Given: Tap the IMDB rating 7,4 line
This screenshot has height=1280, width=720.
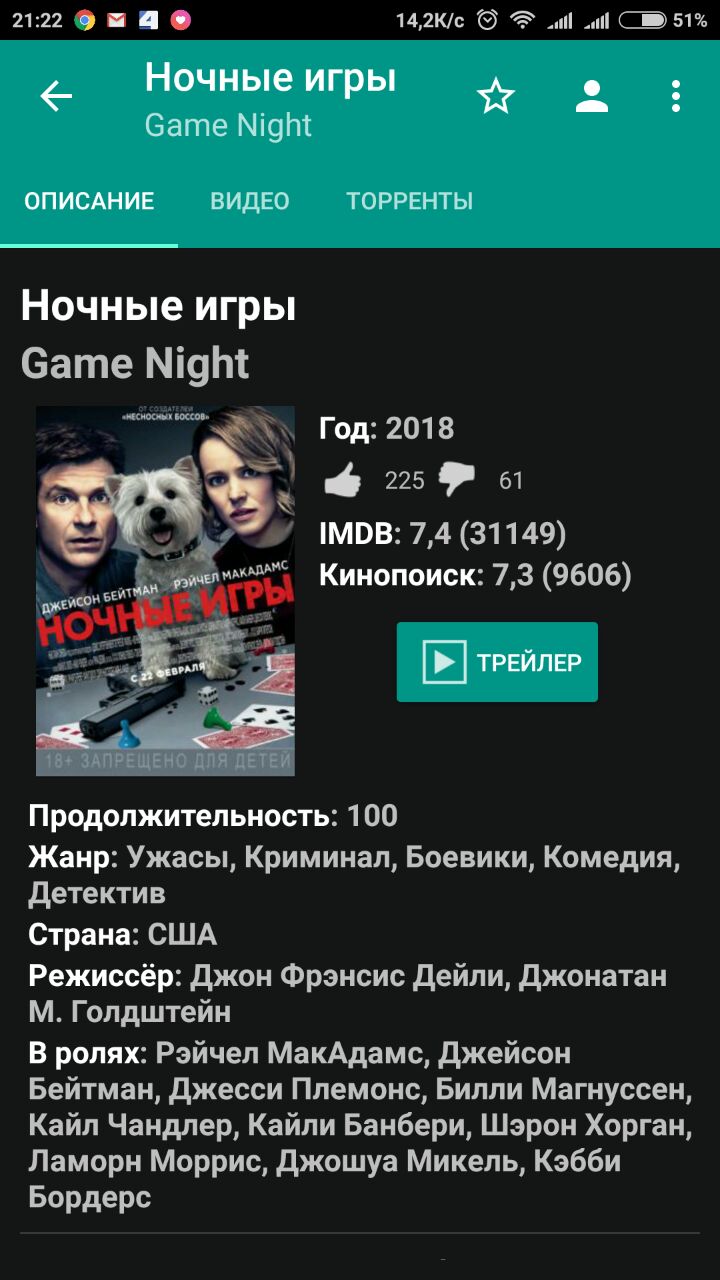Looking at the screenshot, I should point(442,534).
